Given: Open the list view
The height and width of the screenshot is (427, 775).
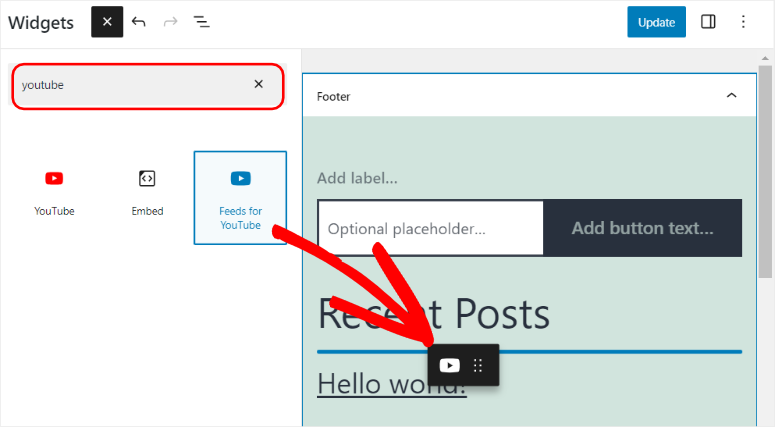Looking at the screenshot, I should coord(201,22).
